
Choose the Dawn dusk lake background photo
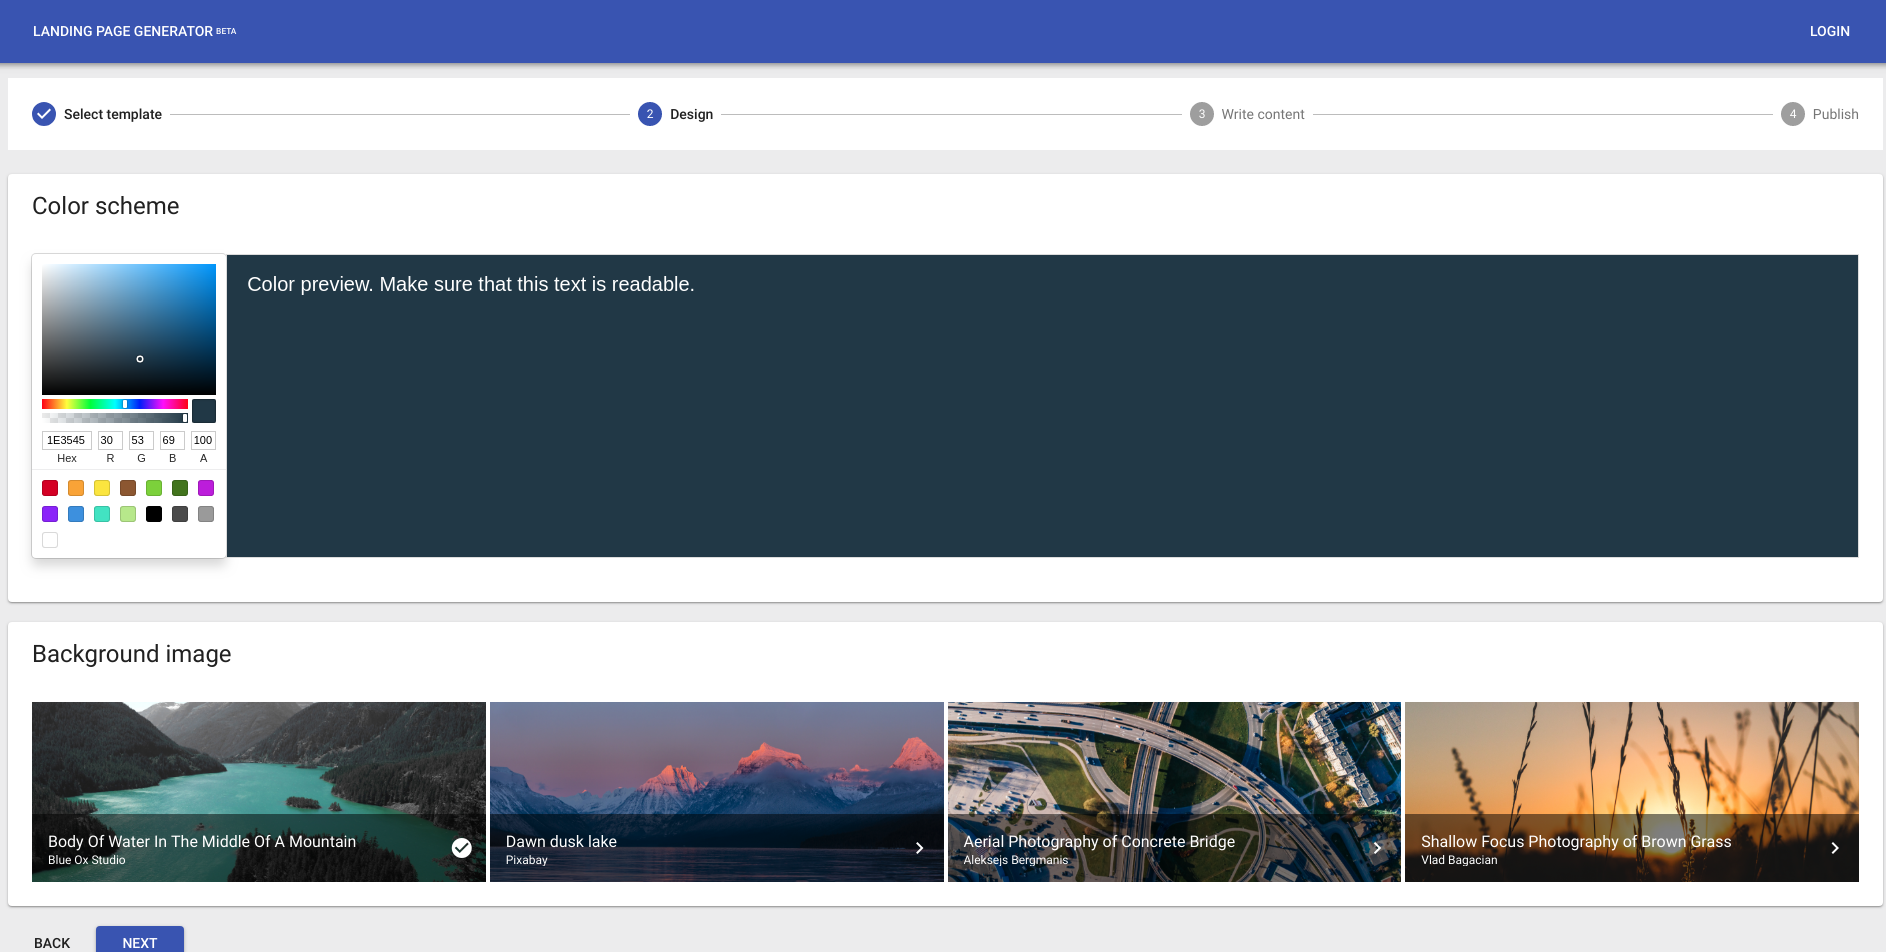717,792
